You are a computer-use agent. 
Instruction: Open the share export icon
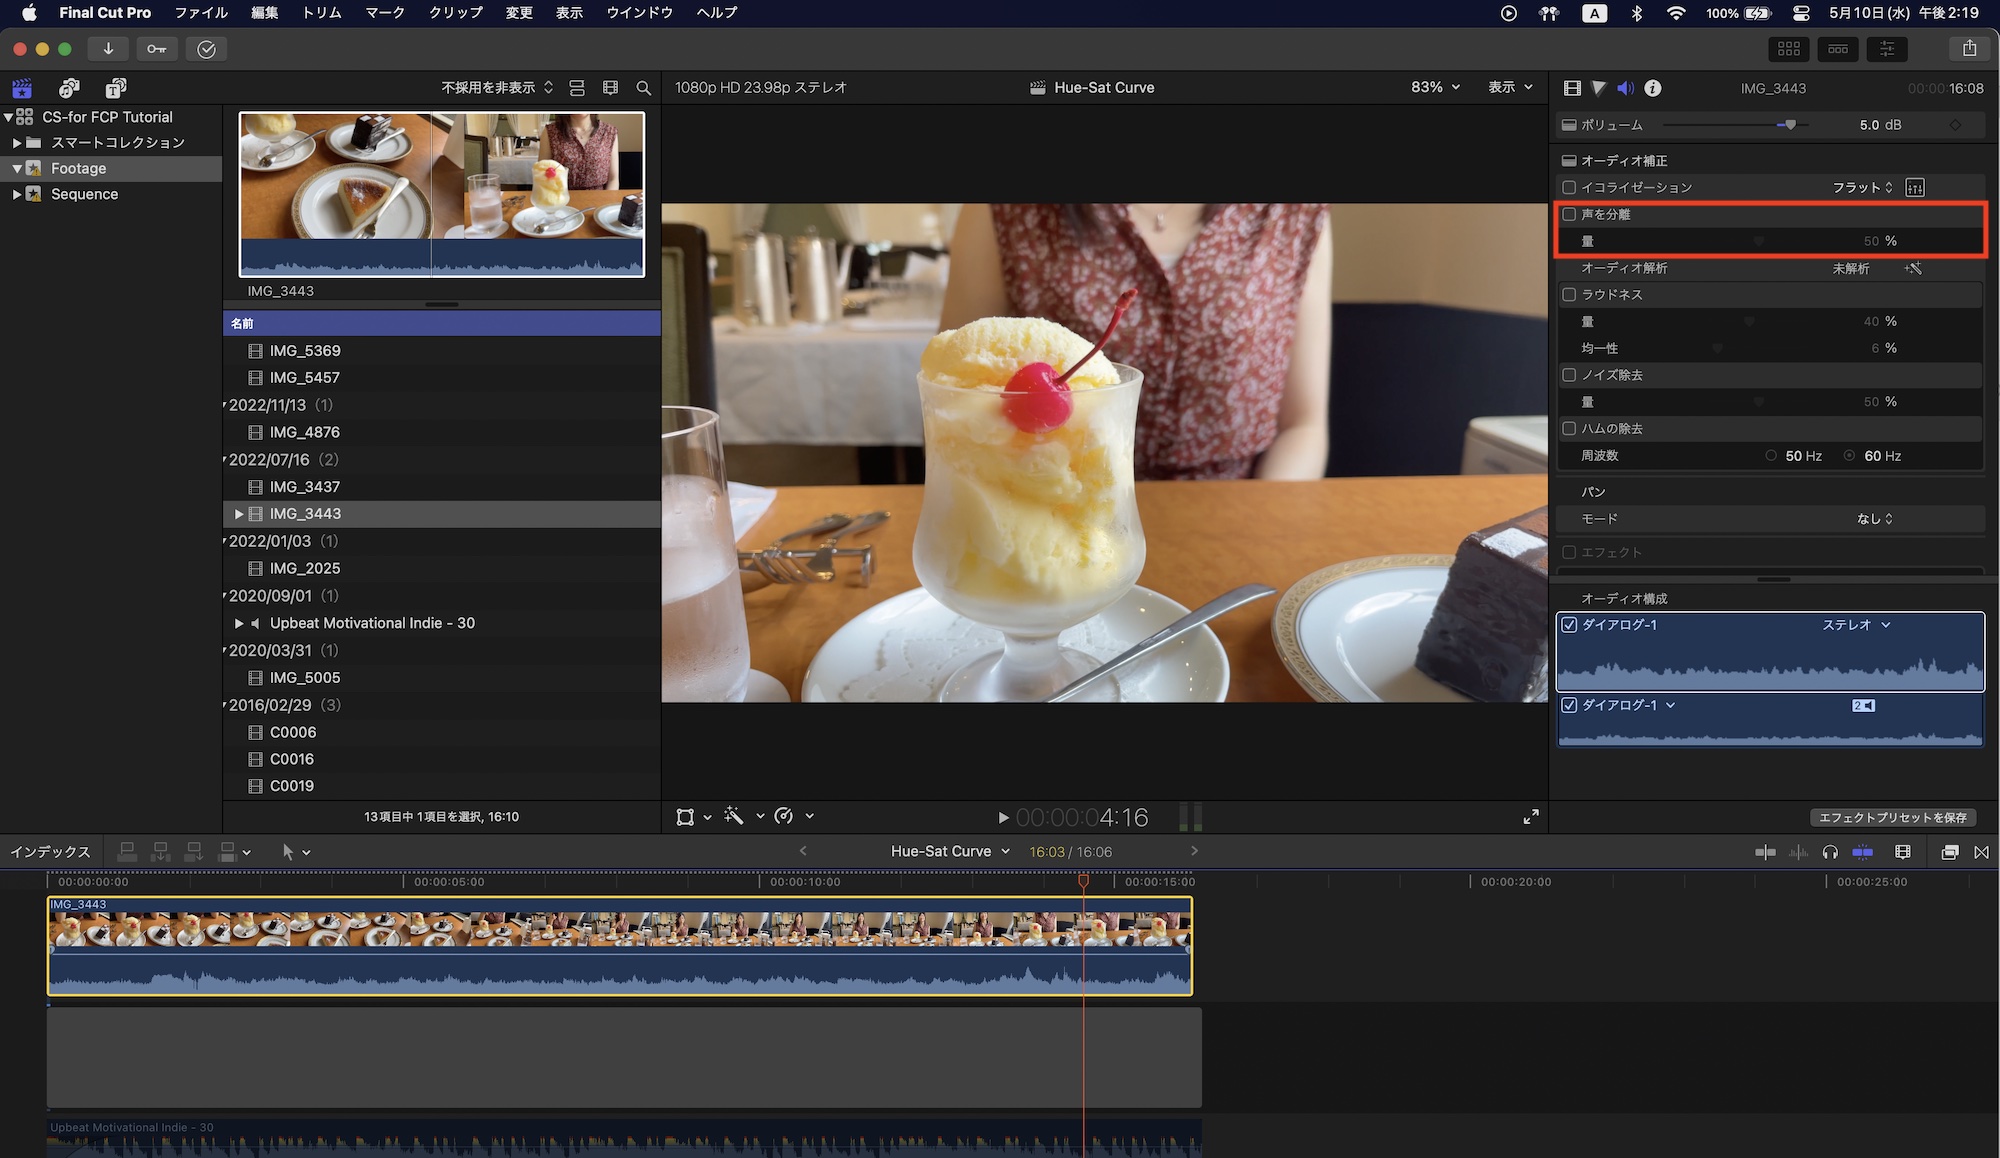pyautogui.click(x=1969, y=48)
